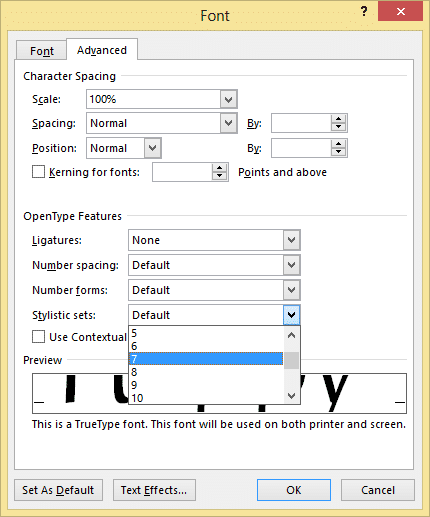Choose stylistic set 9 in list
This screenshot has height=517, width=430.
click(206, 385)
